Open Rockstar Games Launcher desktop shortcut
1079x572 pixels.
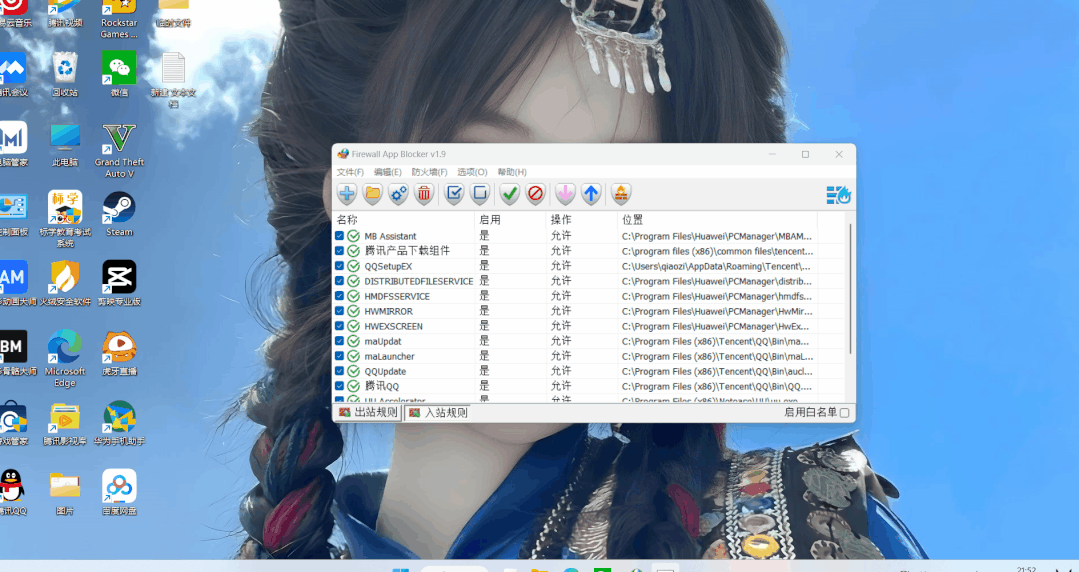tap(119, 19)
